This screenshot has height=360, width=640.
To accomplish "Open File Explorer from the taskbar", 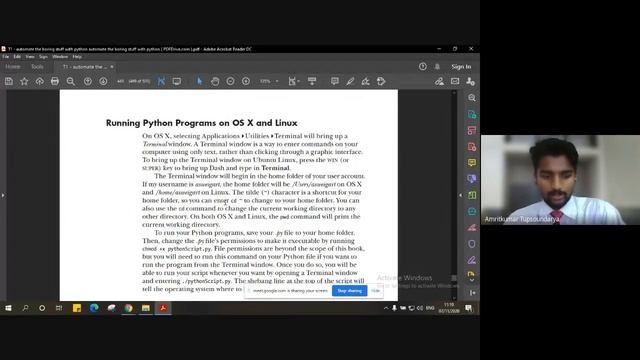I will [x=146, y=308].
